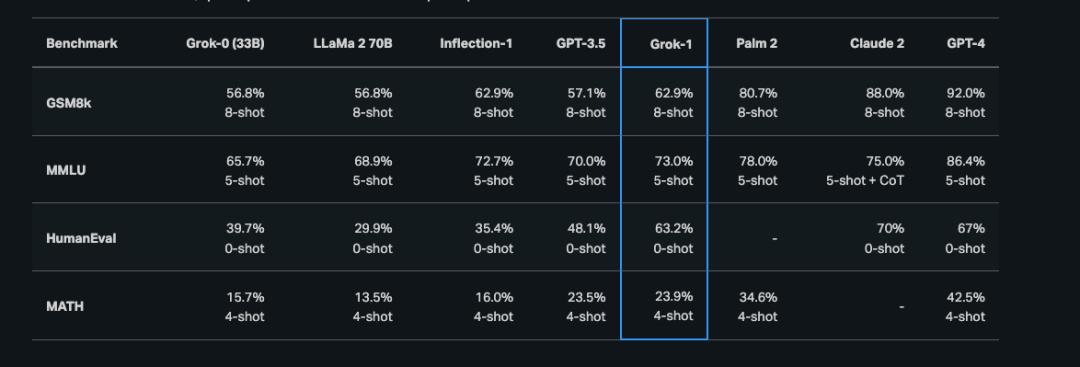Screen dimensions: 1080x367
Task: Select the MMLU row label
Action: [66, 170]
